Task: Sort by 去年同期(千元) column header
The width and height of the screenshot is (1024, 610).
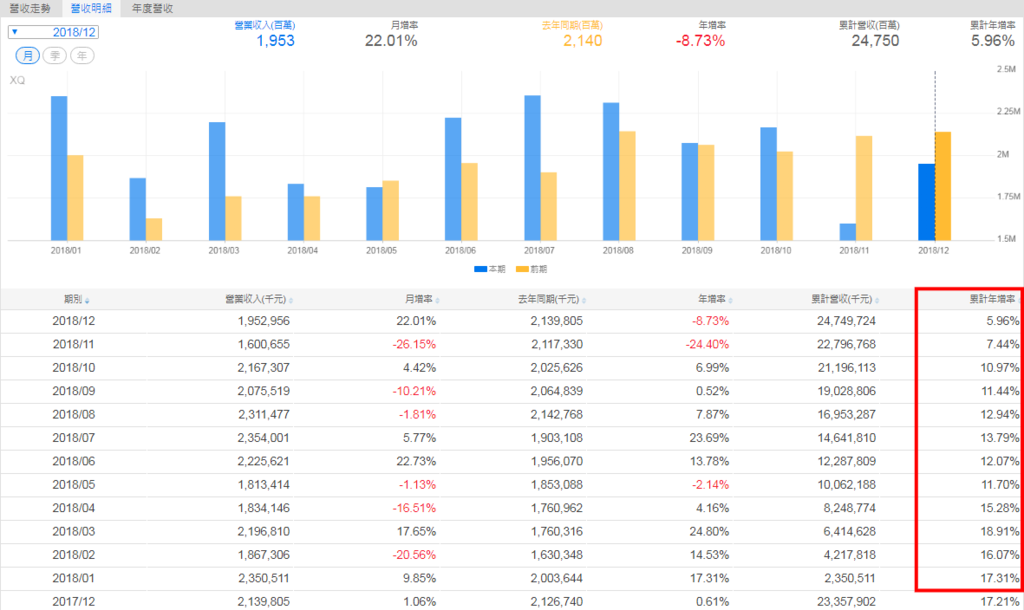Action: [x=552, y=299]
